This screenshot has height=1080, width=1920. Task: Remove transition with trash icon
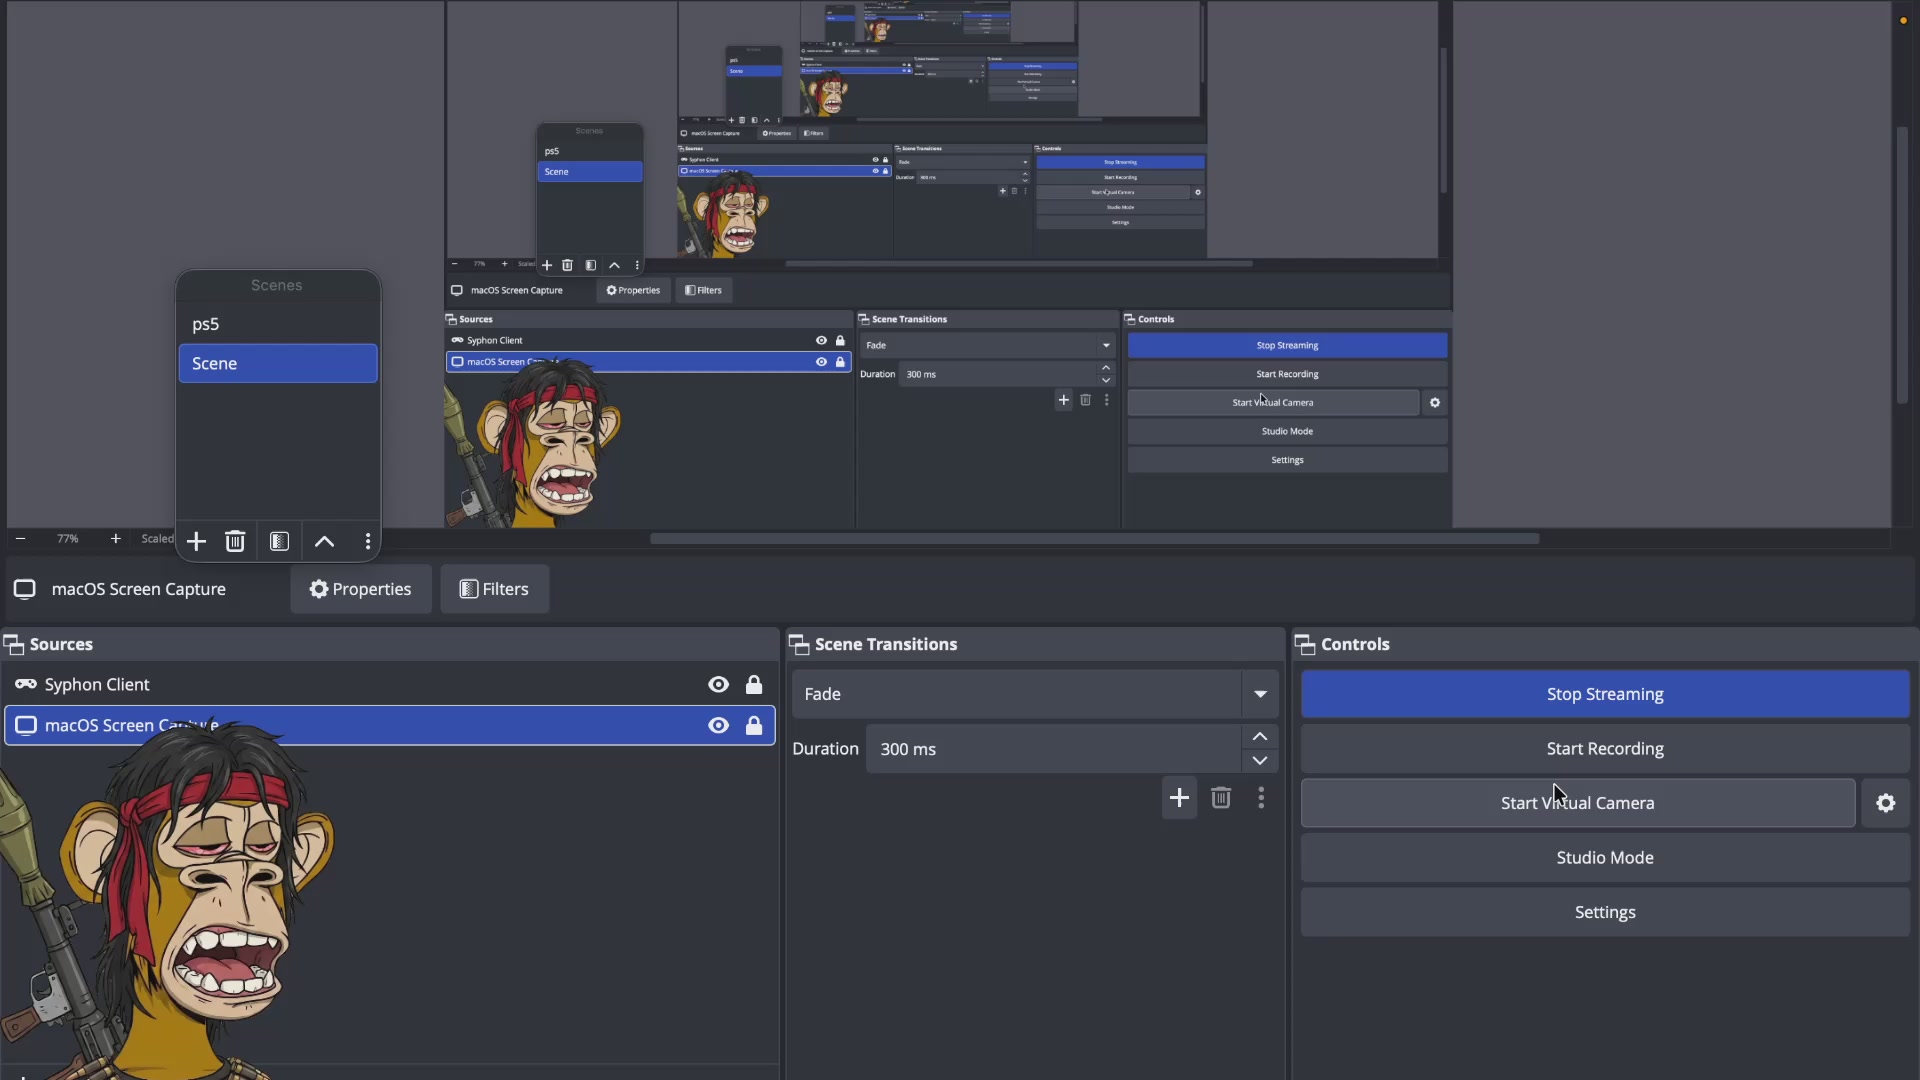coord(1221,797)
